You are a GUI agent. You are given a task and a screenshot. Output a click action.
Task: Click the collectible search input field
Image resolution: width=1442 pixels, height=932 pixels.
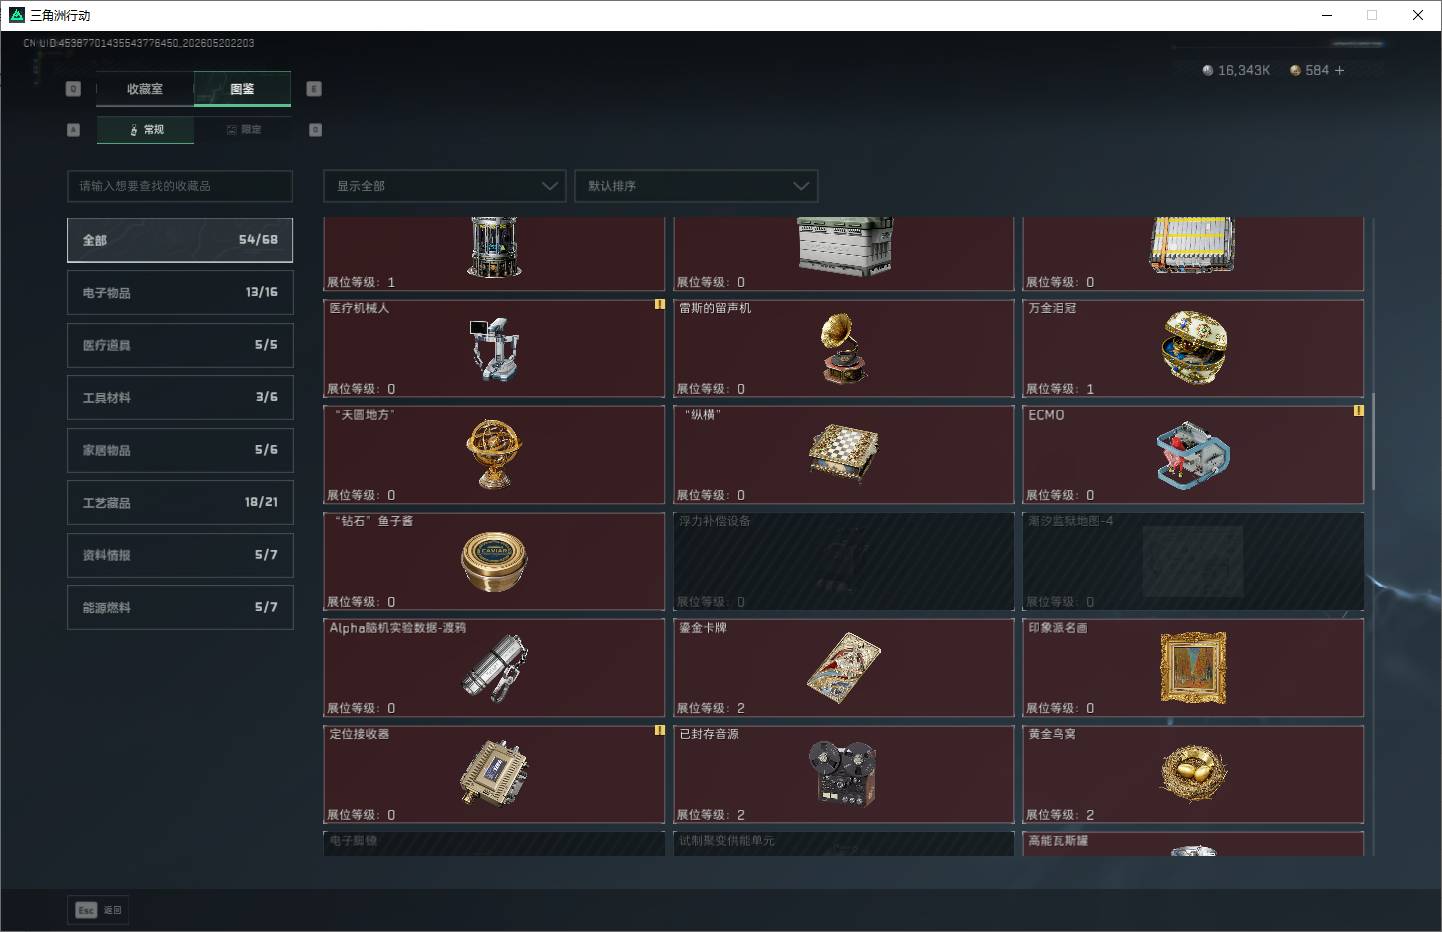point(180,186)
